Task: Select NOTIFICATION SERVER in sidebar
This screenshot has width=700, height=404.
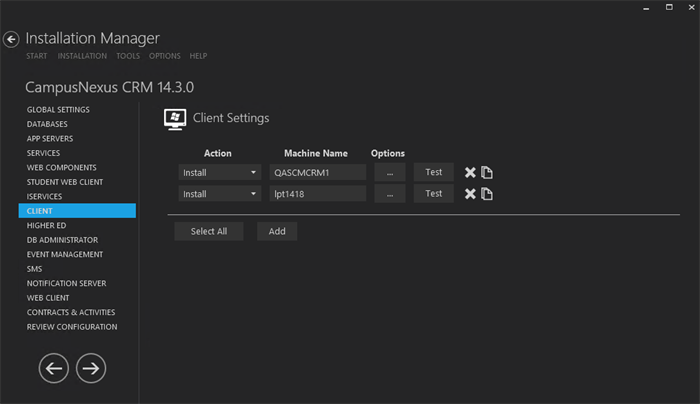Action: click(x=67, y=283)
